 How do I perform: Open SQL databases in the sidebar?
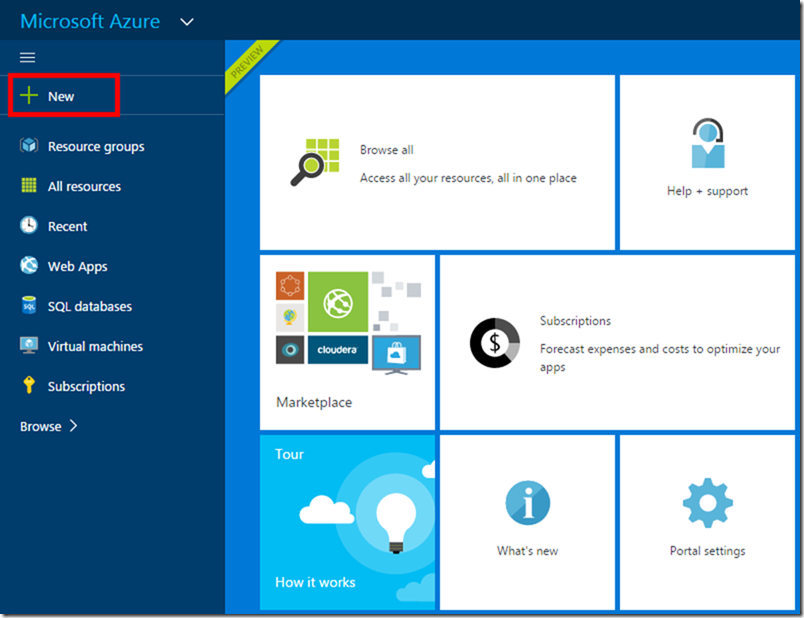pos(112,306)
